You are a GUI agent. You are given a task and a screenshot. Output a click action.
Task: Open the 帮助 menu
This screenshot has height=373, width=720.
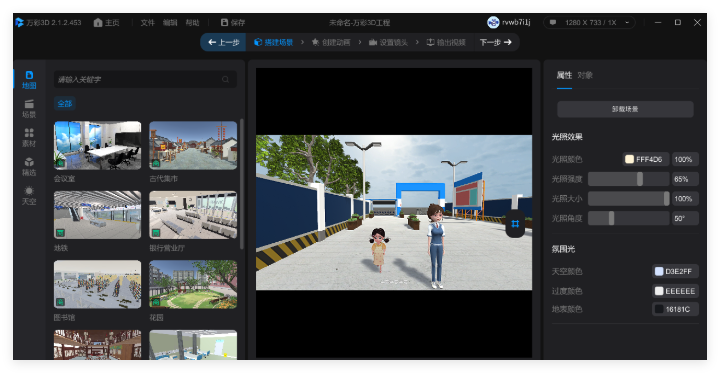pyautogui.click(x=192, y=23)
